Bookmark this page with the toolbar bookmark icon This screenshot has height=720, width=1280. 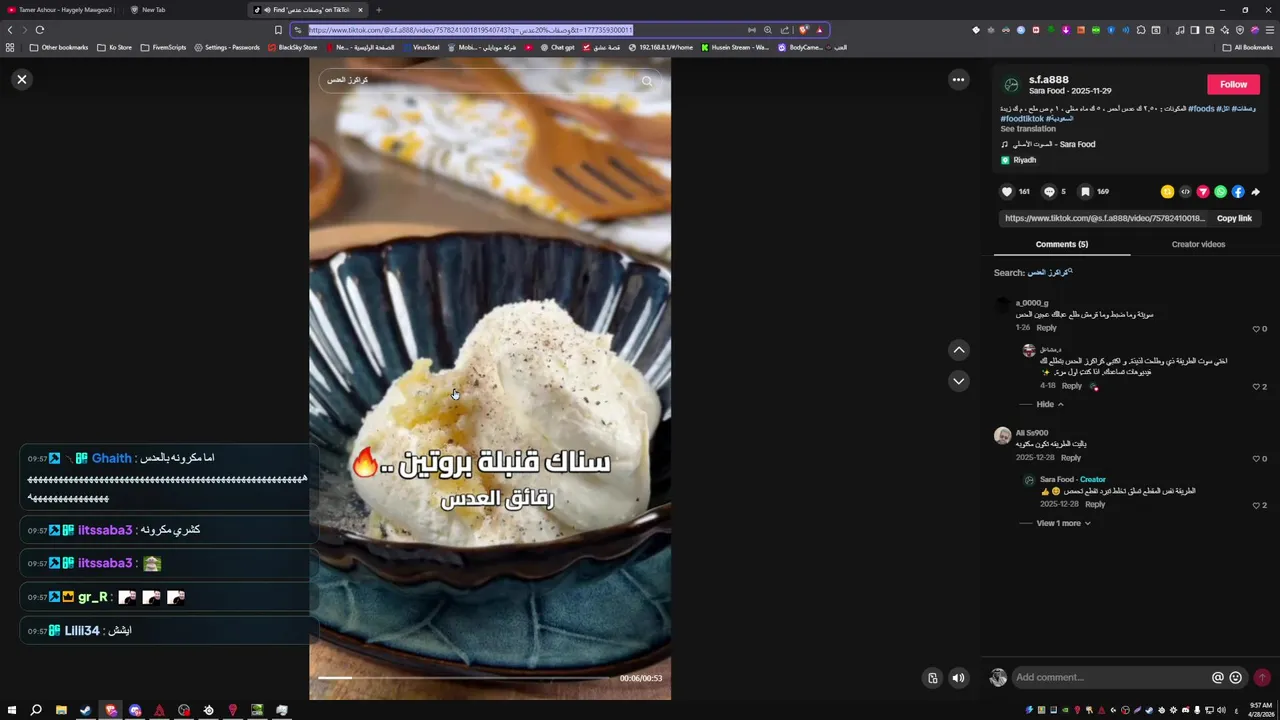coord(278,30)
